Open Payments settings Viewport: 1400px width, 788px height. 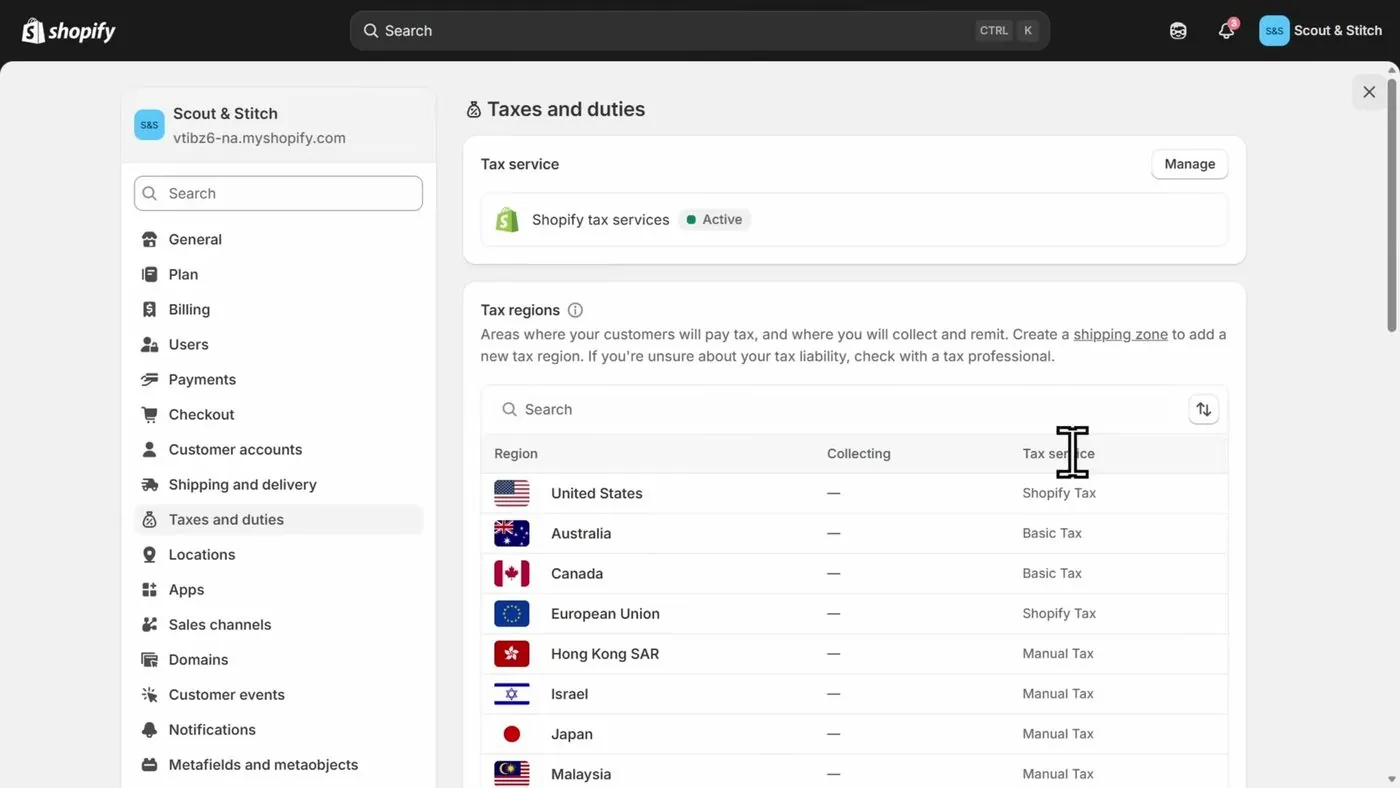tap(278, 379)
